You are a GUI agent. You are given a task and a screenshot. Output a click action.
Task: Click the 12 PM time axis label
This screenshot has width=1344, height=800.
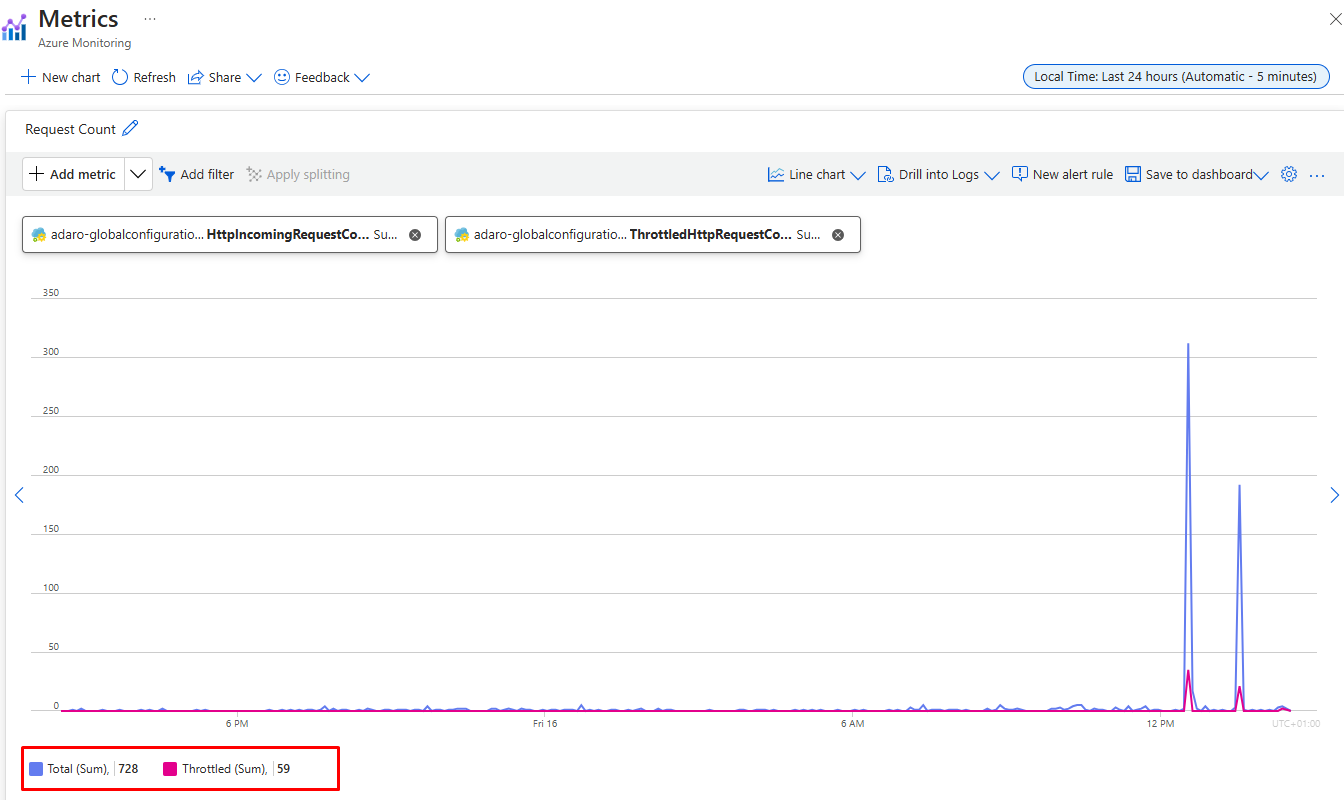(x=1160, y=723)
